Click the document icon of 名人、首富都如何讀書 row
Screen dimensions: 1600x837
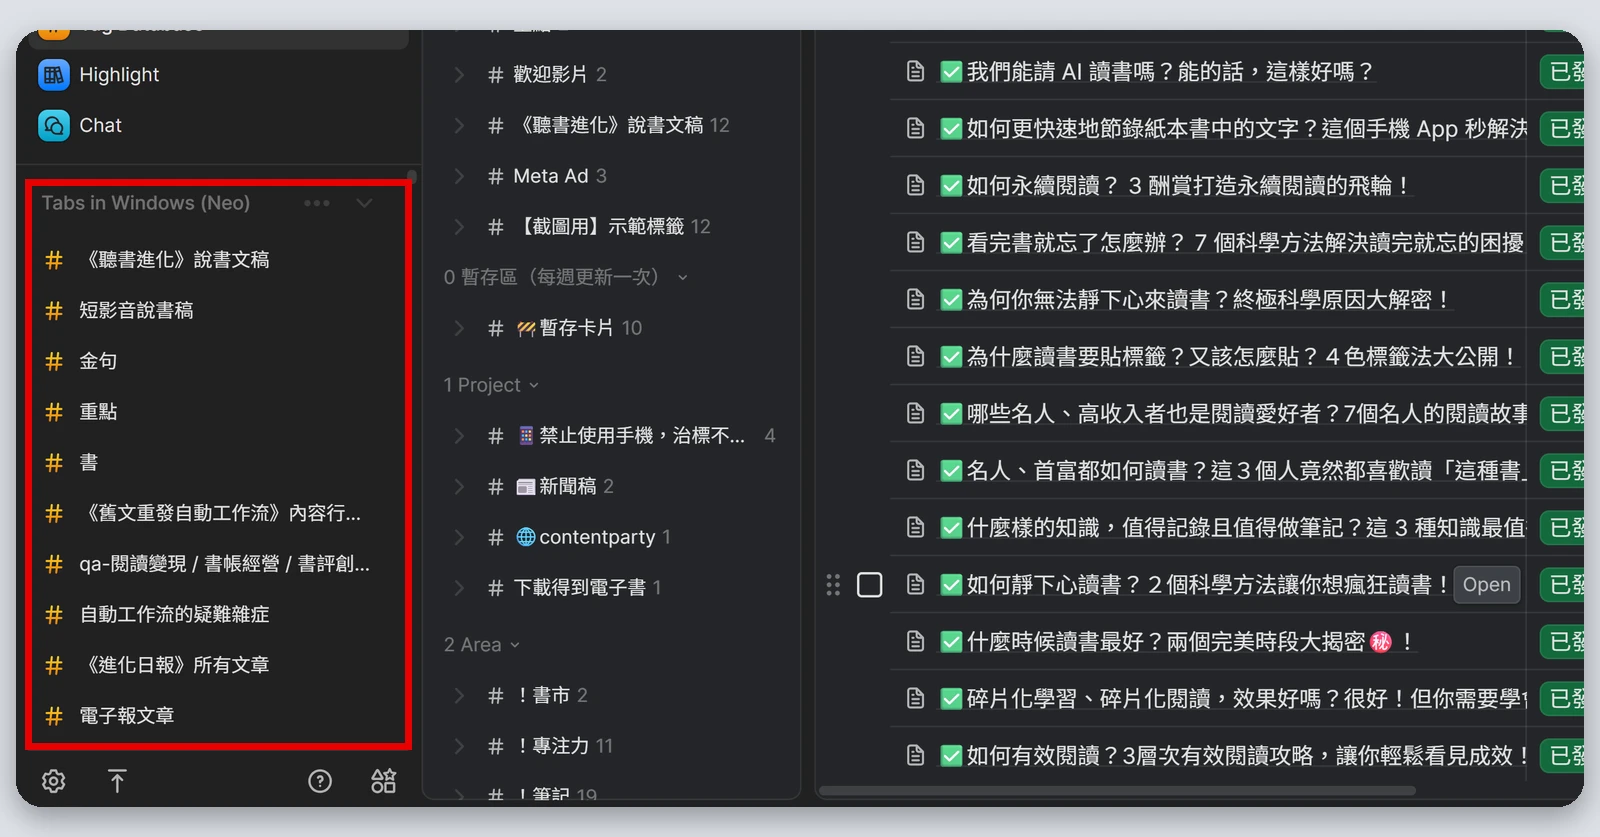point(915,470)
